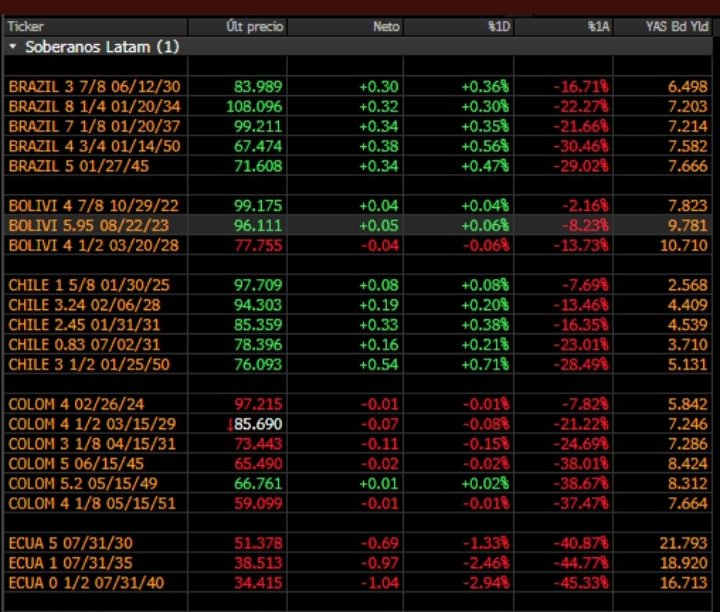Image resolution: width=720 pixels, height=612 pixels.
Task: Click last price 83.989
Action: pyautogui.click(x=258, y=86)
